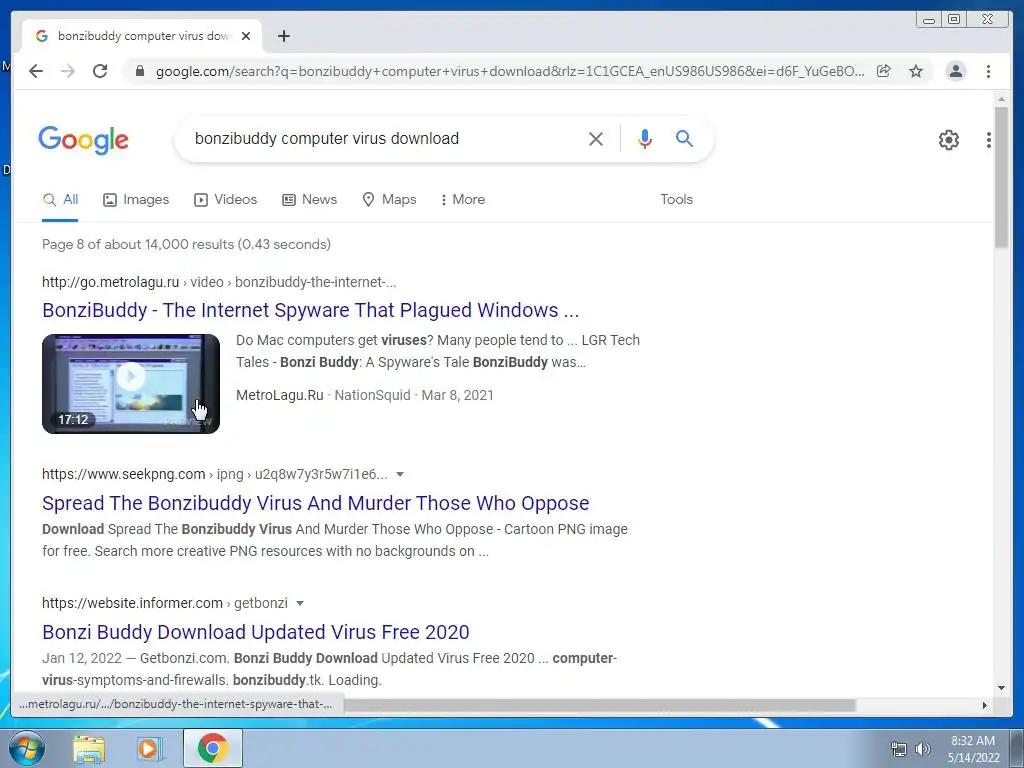The width and height of the screenshot is (1024, 768).
Task: Reload the current page
Action: click(100, 71)
